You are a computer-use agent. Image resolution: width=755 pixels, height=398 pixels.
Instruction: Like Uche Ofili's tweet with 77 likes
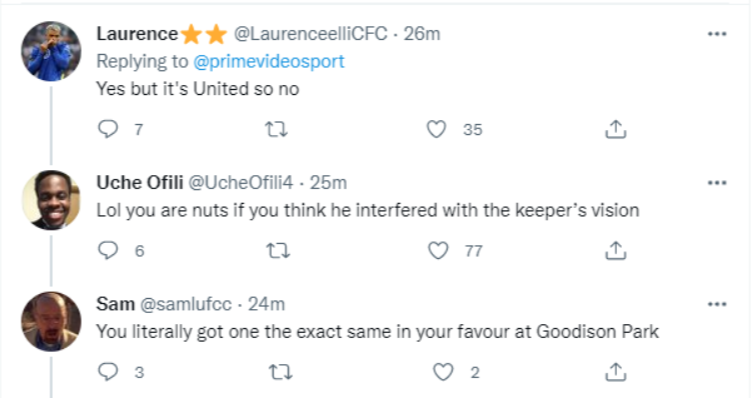tap(438, 250)
